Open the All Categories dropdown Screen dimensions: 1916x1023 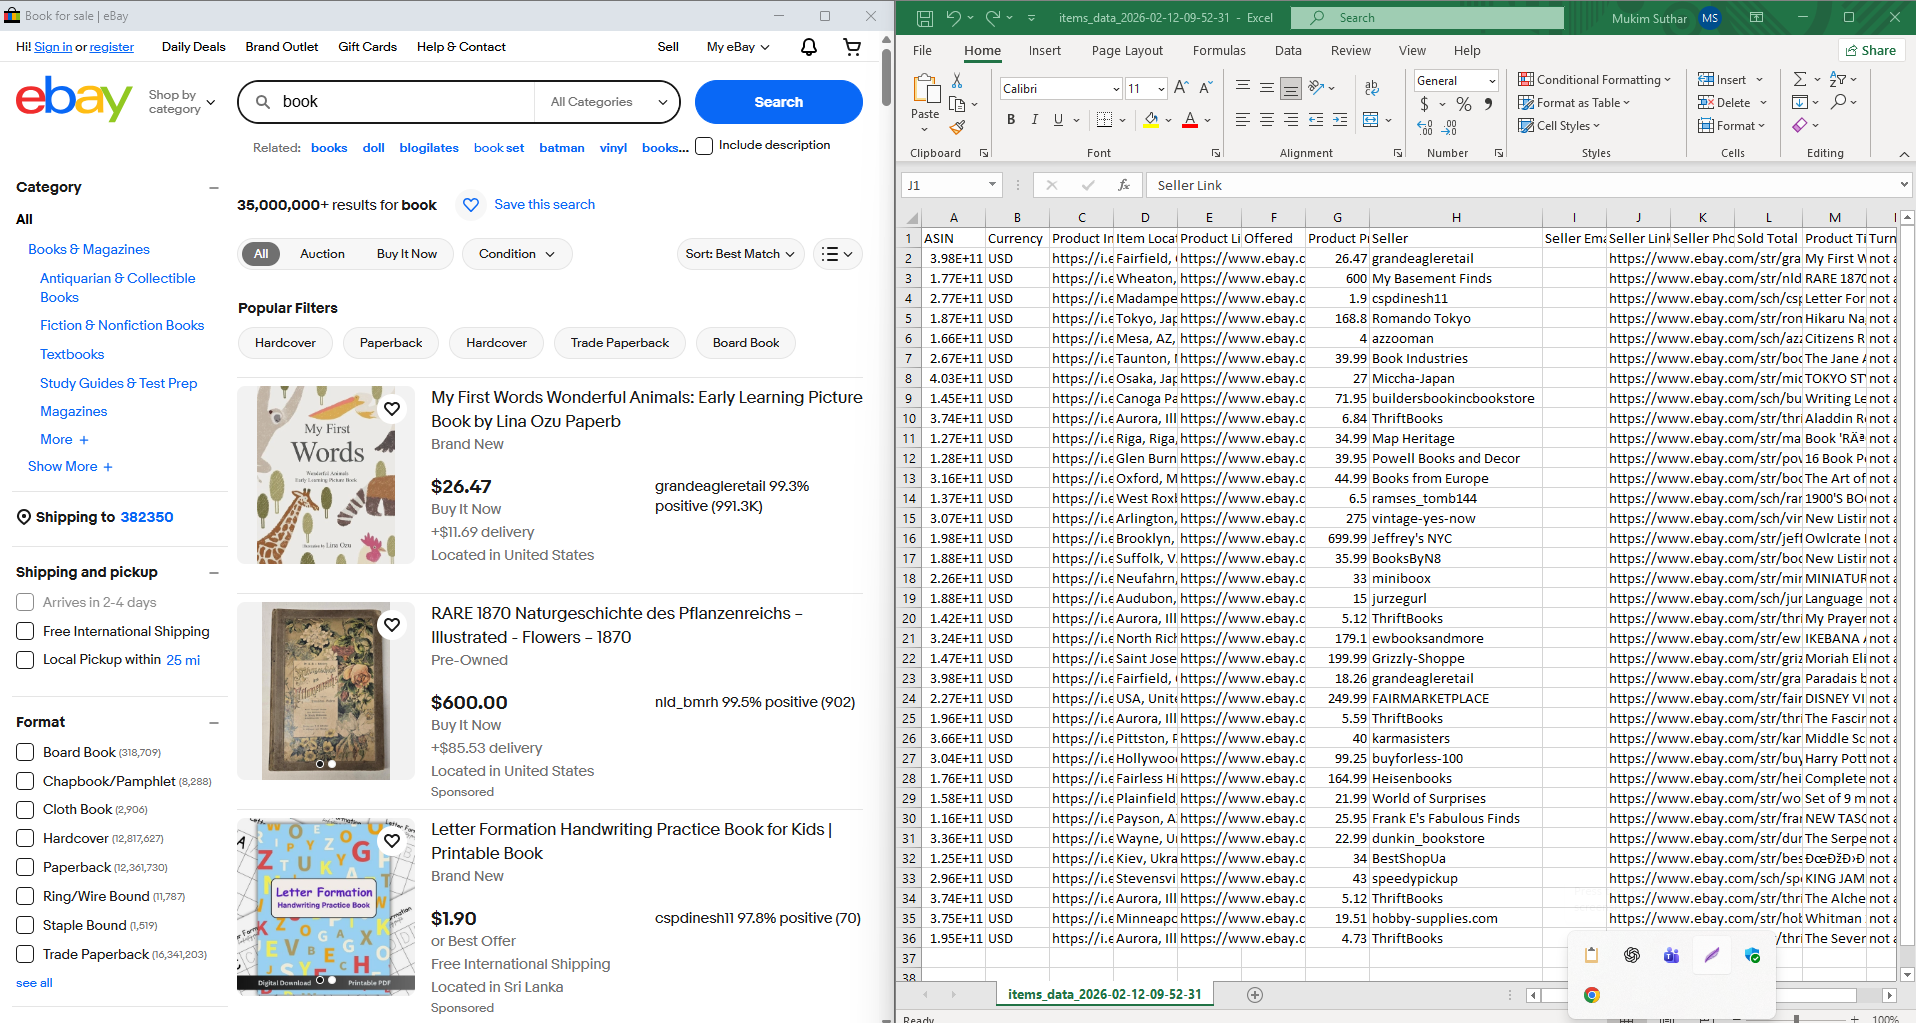point(608,102)
